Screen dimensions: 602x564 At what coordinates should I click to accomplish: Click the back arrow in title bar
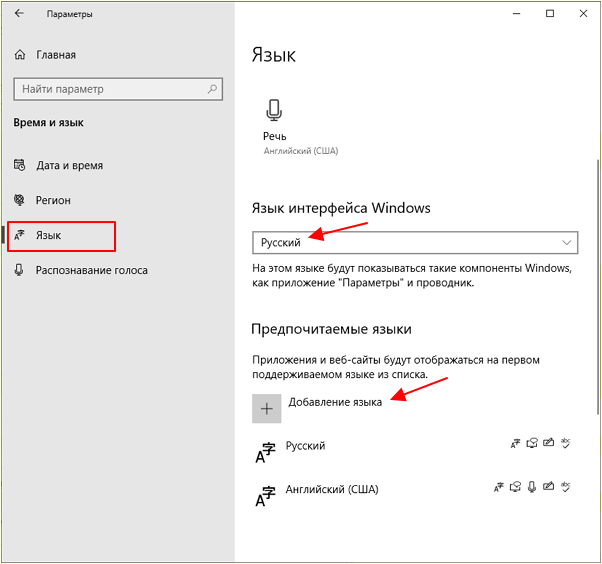(19, 13)
